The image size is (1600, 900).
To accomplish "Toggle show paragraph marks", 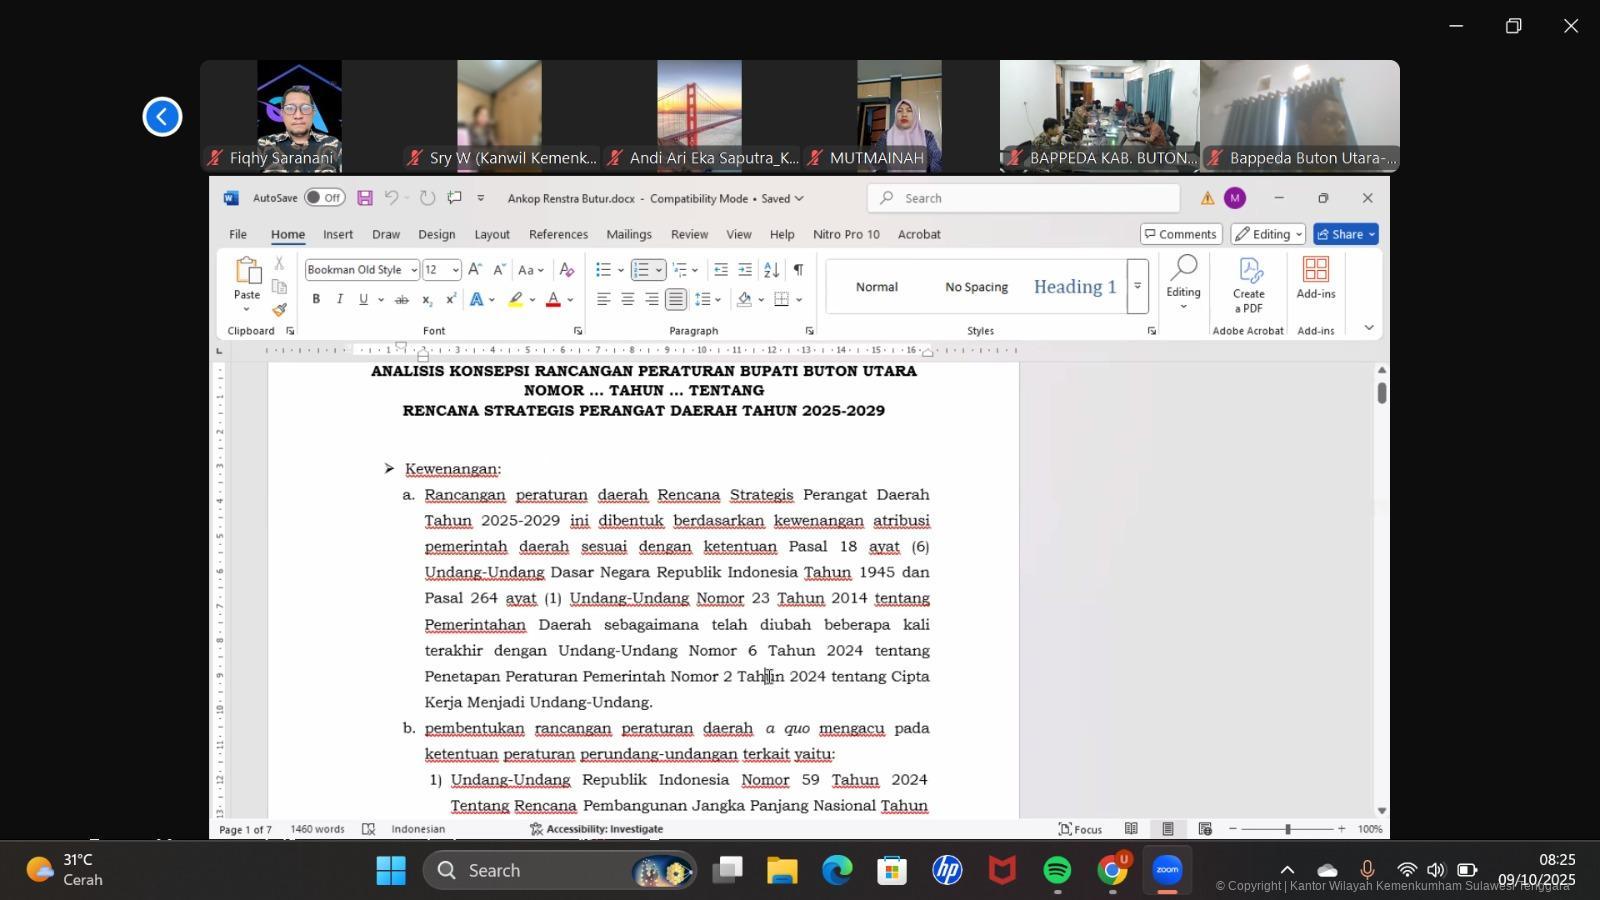I will coord(798,270).
